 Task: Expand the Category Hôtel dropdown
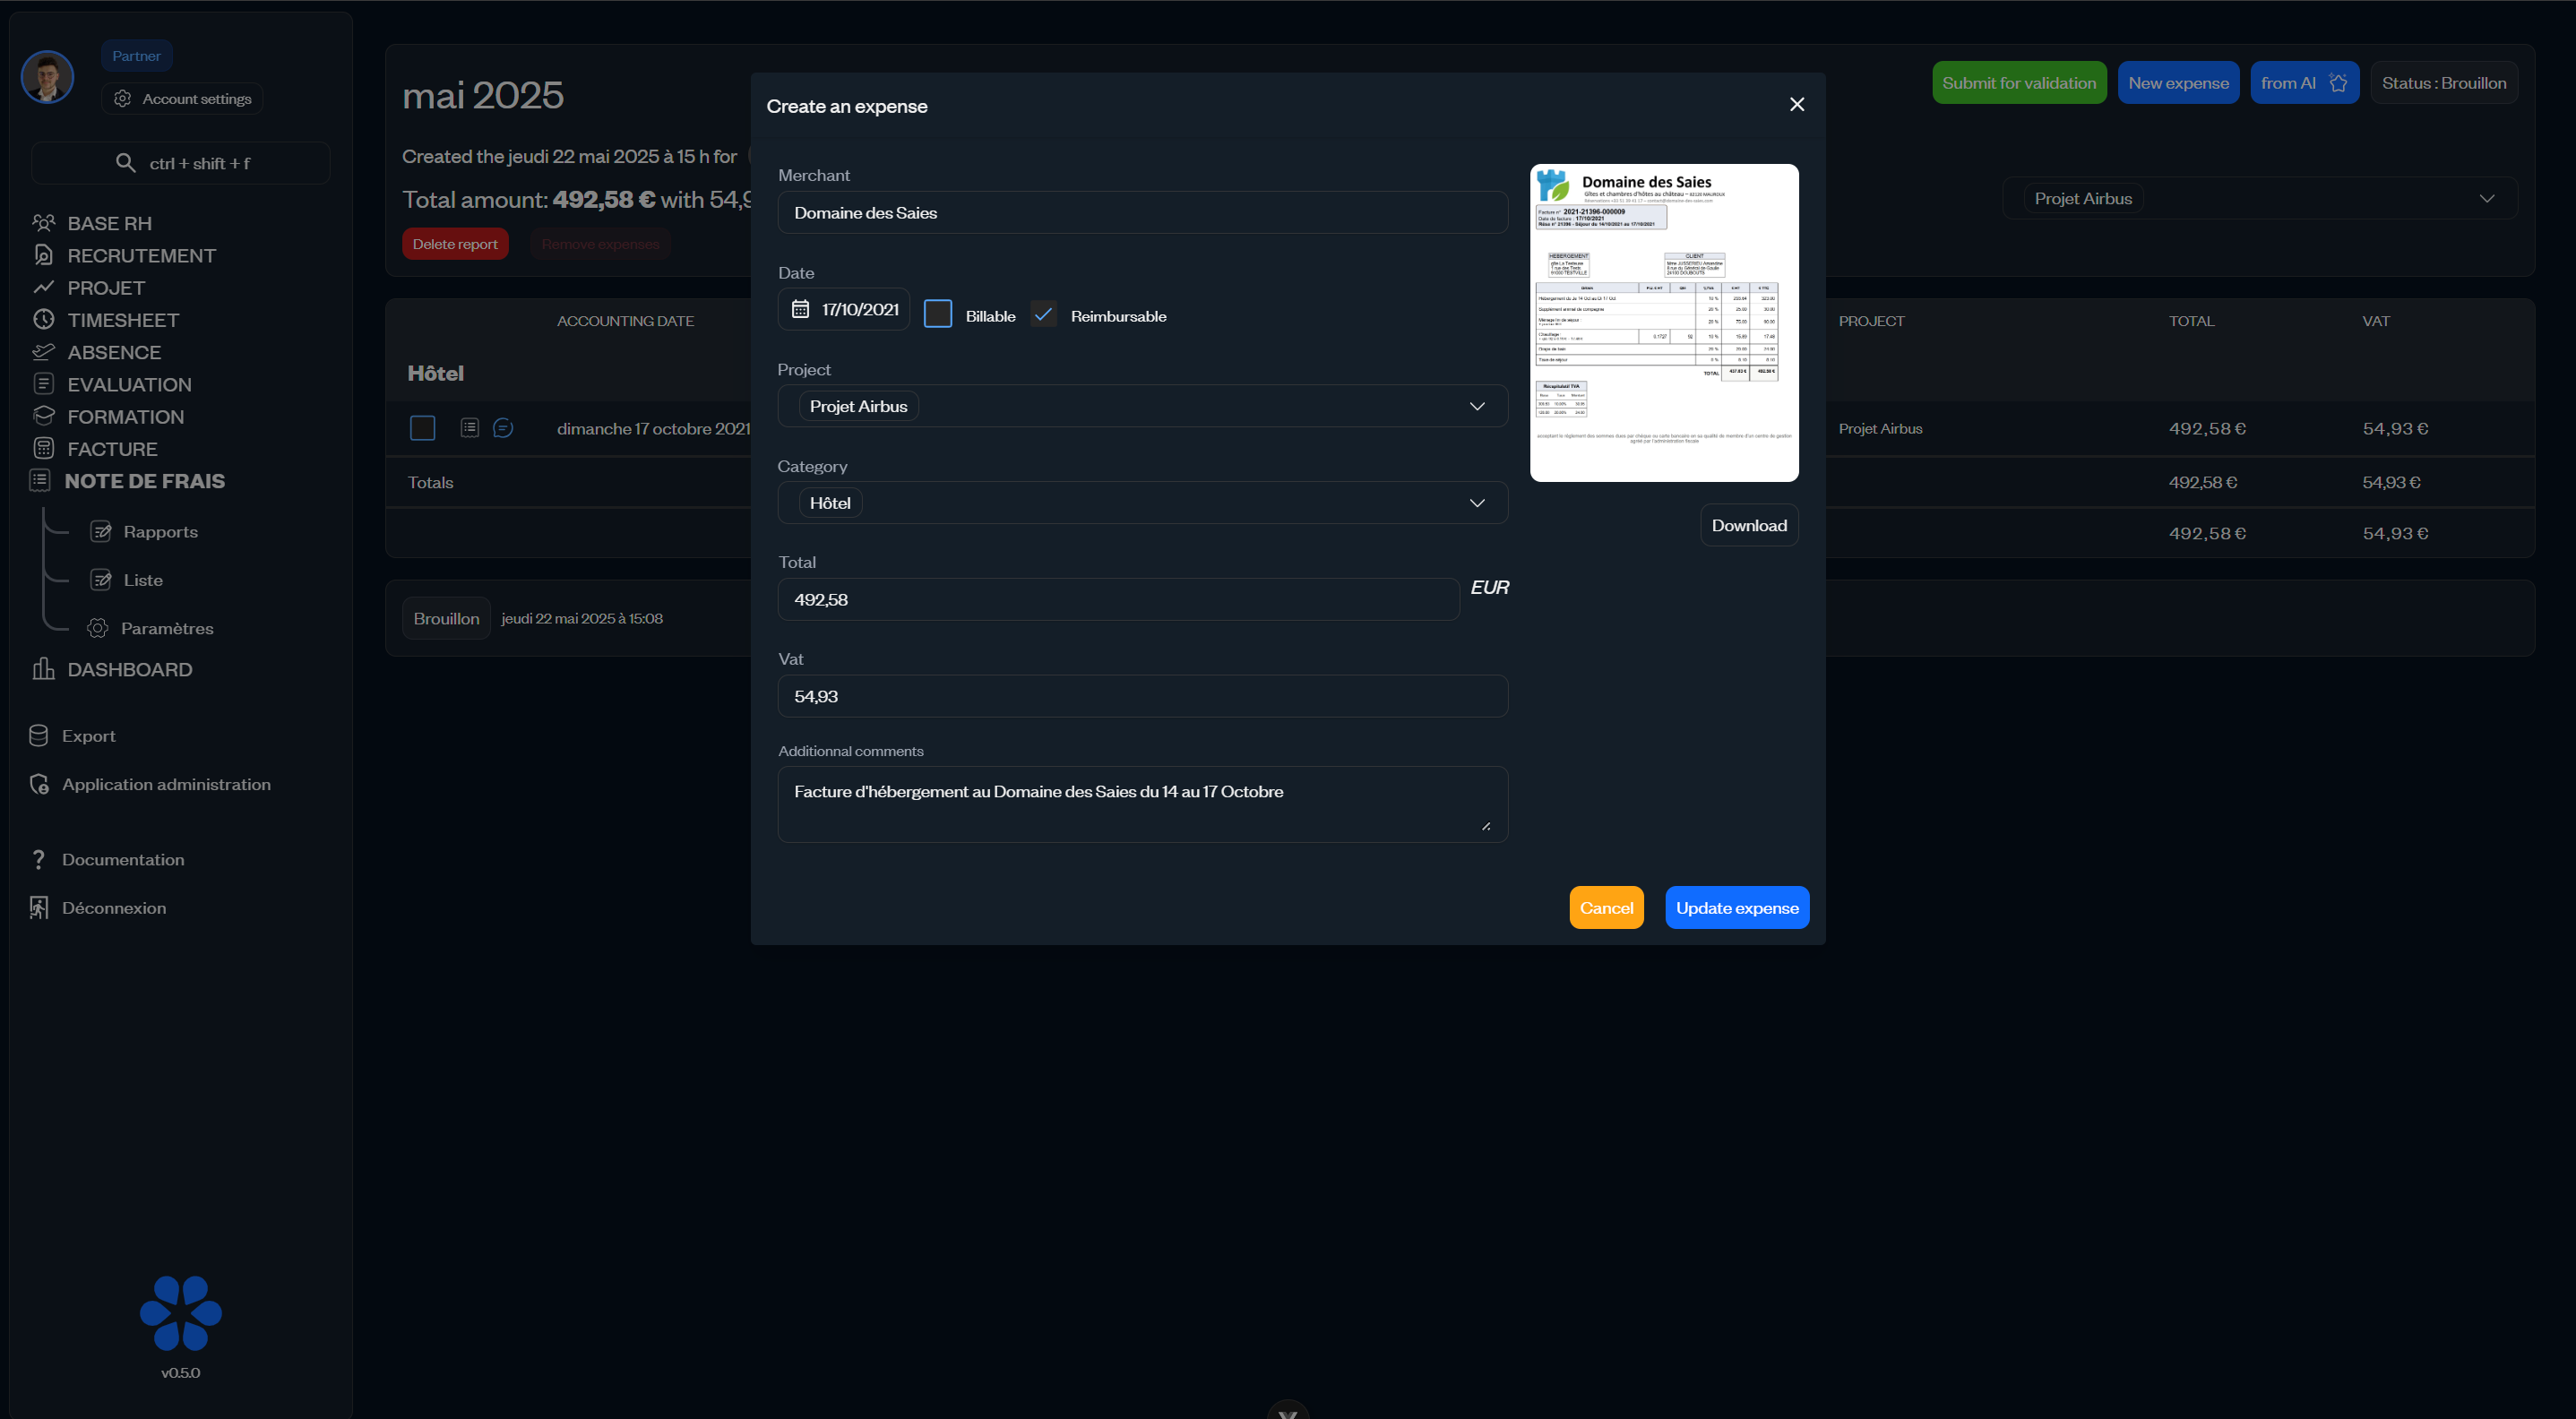pos(1142,503)
